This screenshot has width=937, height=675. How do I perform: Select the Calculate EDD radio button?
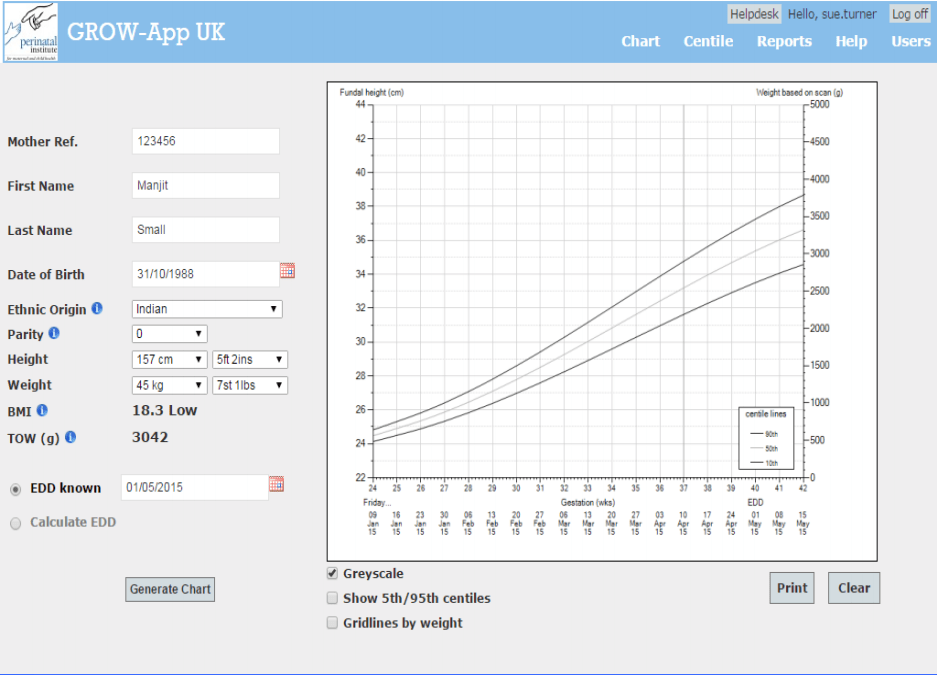16,523
